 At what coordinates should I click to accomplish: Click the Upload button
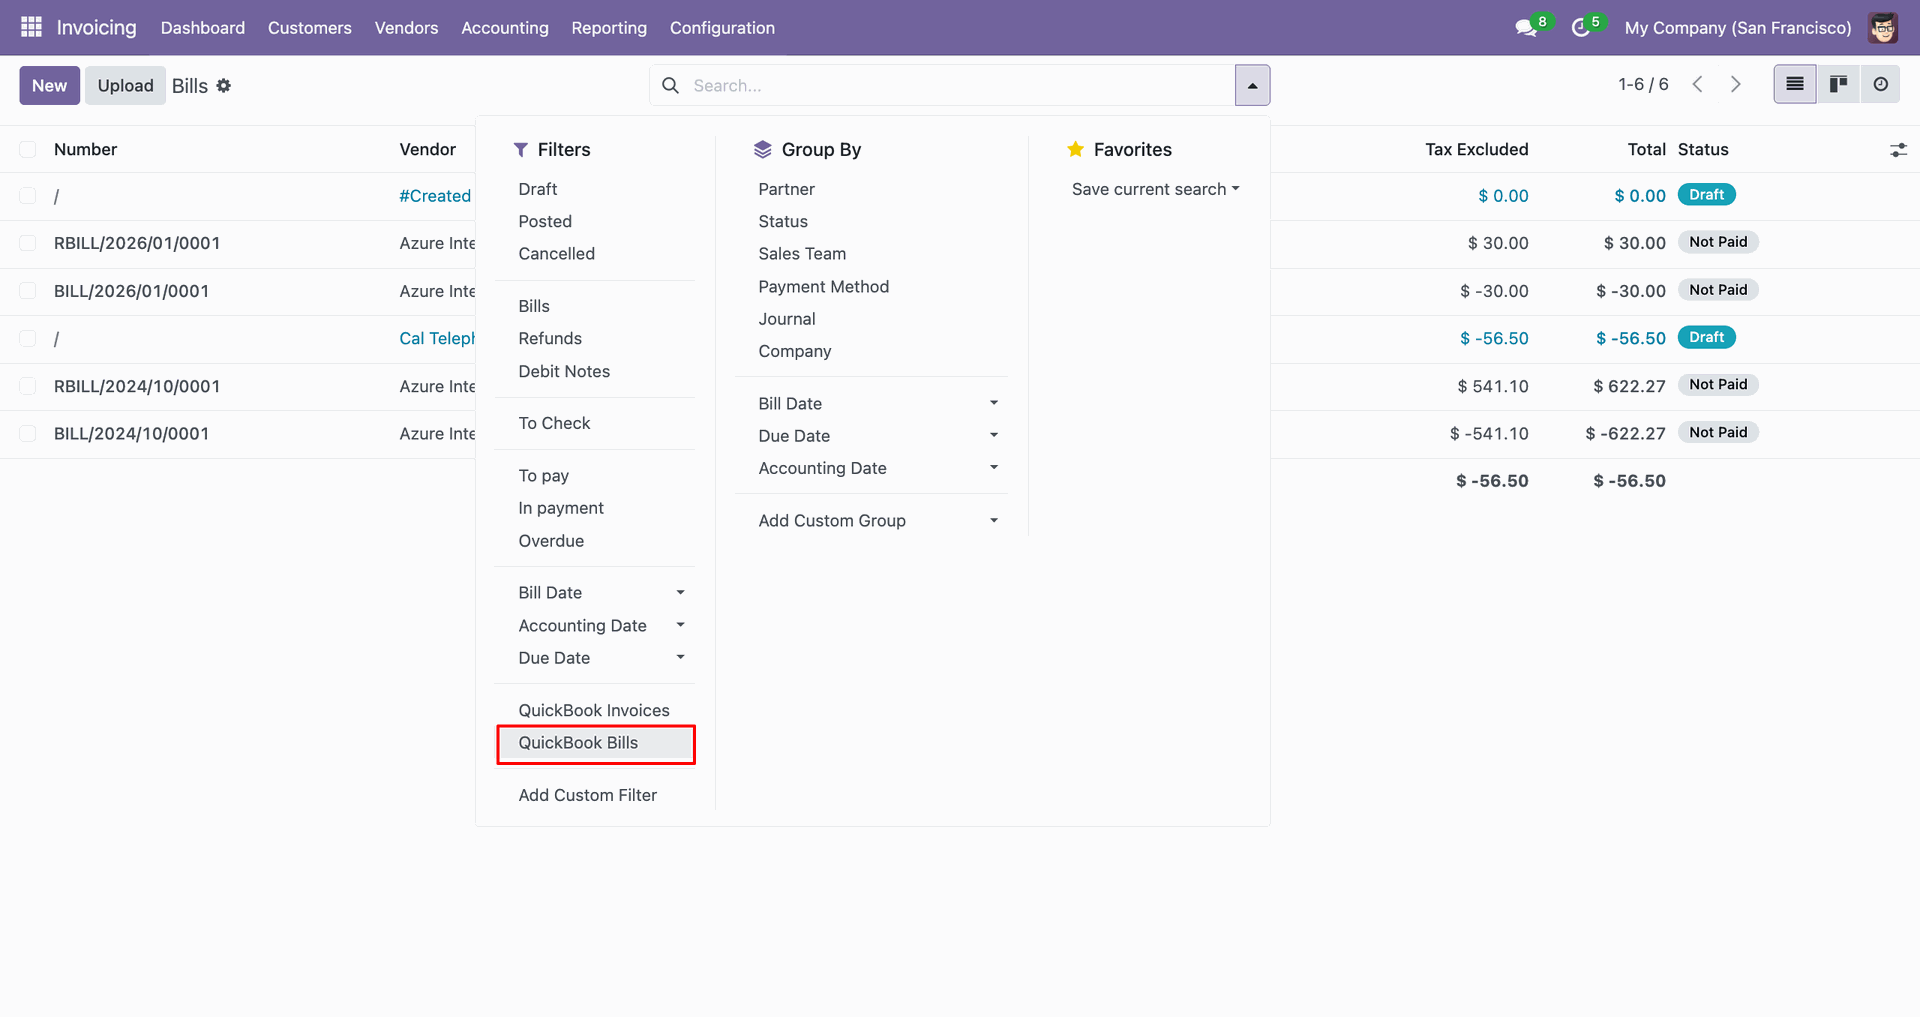[125, 85]
